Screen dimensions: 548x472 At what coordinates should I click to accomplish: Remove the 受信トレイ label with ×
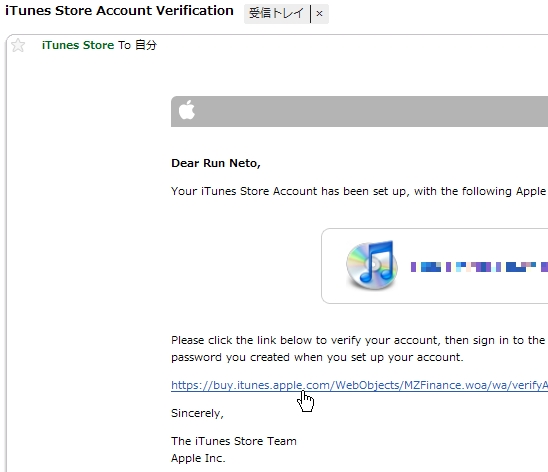319,14
